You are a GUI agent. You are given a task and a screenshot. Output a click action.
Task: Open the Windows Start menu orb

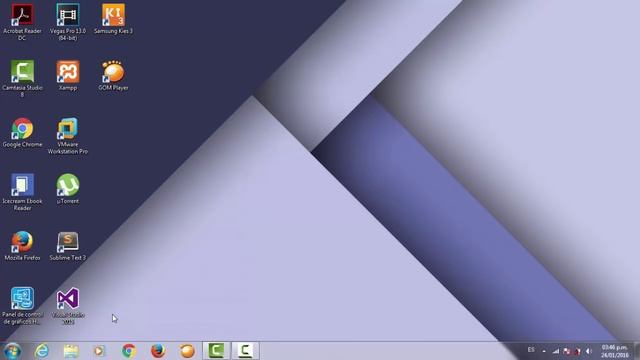pyautogui.click(x=12, y=351)
